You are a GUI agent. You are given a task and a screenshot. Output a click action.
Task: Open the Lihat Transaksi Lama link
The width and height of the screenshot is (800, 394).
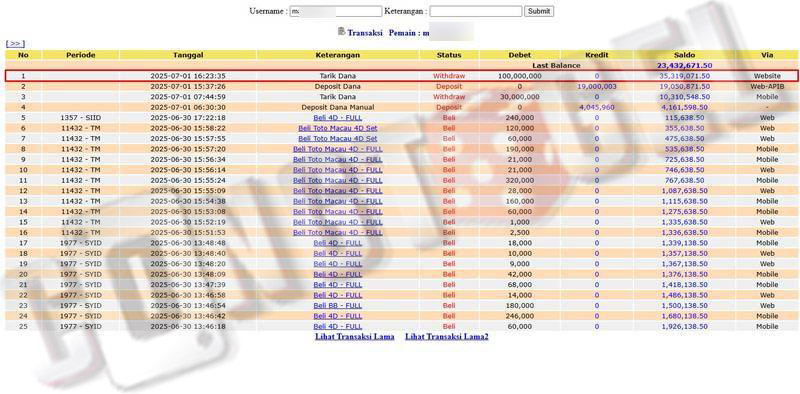click(x=355, y=336)
